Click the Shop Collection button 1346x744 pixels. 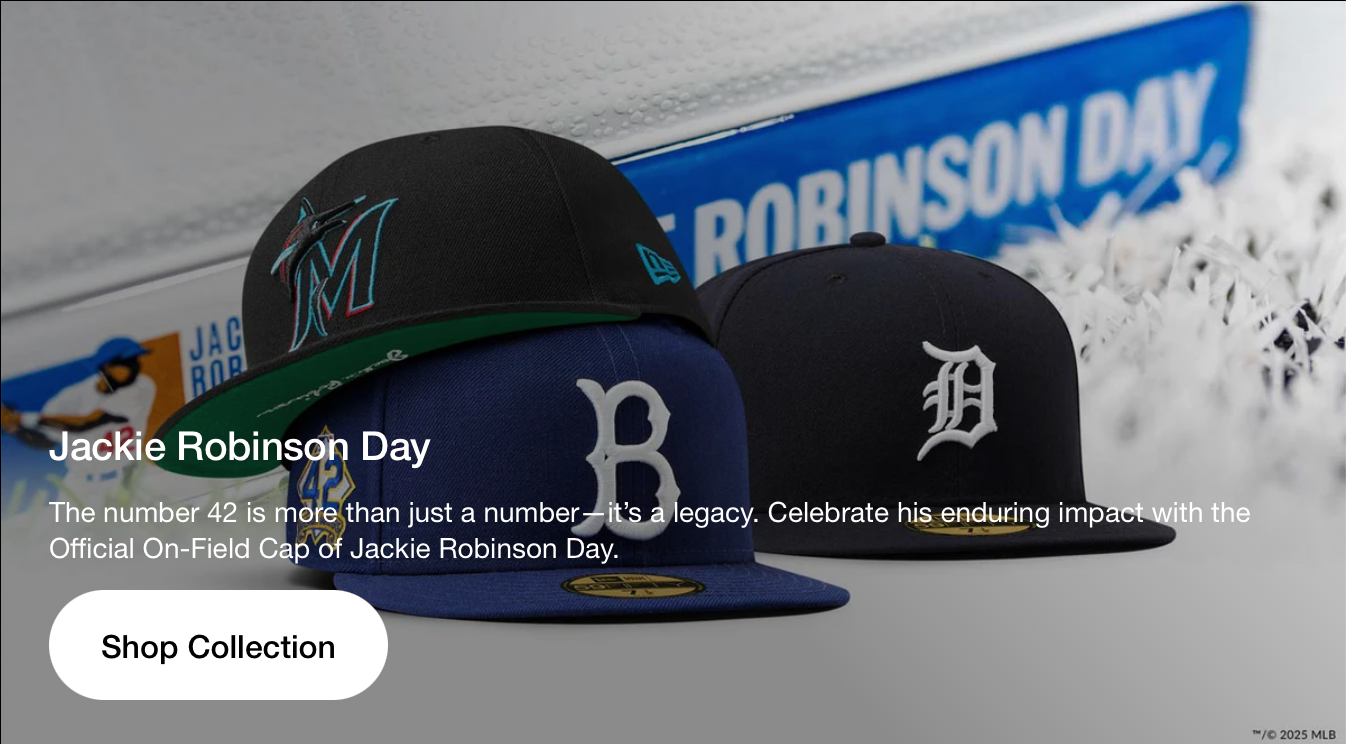coord(218,645)
